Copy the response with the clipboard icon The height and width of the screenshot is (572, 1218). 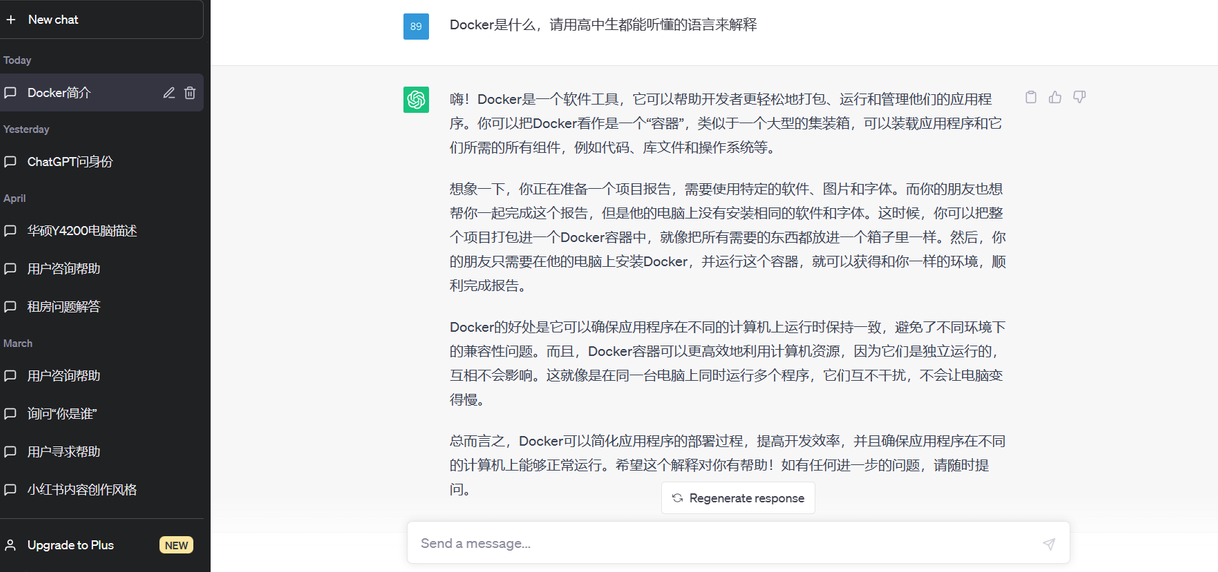1031,97
